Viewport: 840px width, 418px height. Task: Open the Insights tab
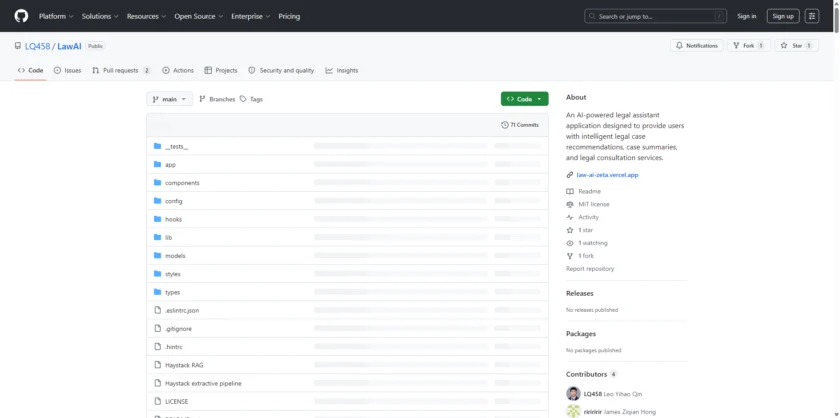[x=342, y=70]
